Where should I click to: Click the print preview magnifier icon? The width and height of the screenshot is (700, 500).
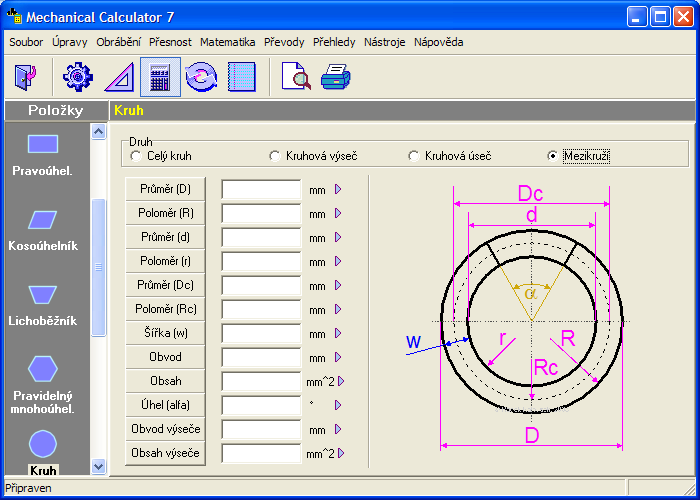pos(296,76)
